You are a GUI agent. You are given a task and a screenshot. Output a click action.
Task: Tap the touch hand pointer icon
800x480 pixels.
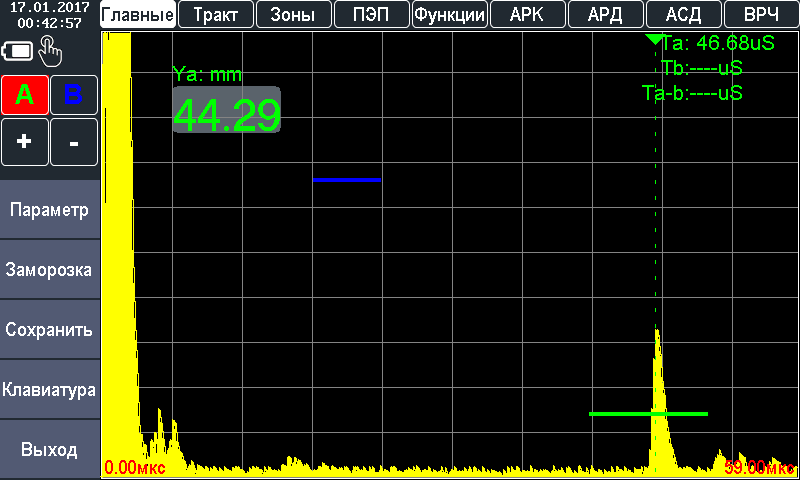pos(48,51)
